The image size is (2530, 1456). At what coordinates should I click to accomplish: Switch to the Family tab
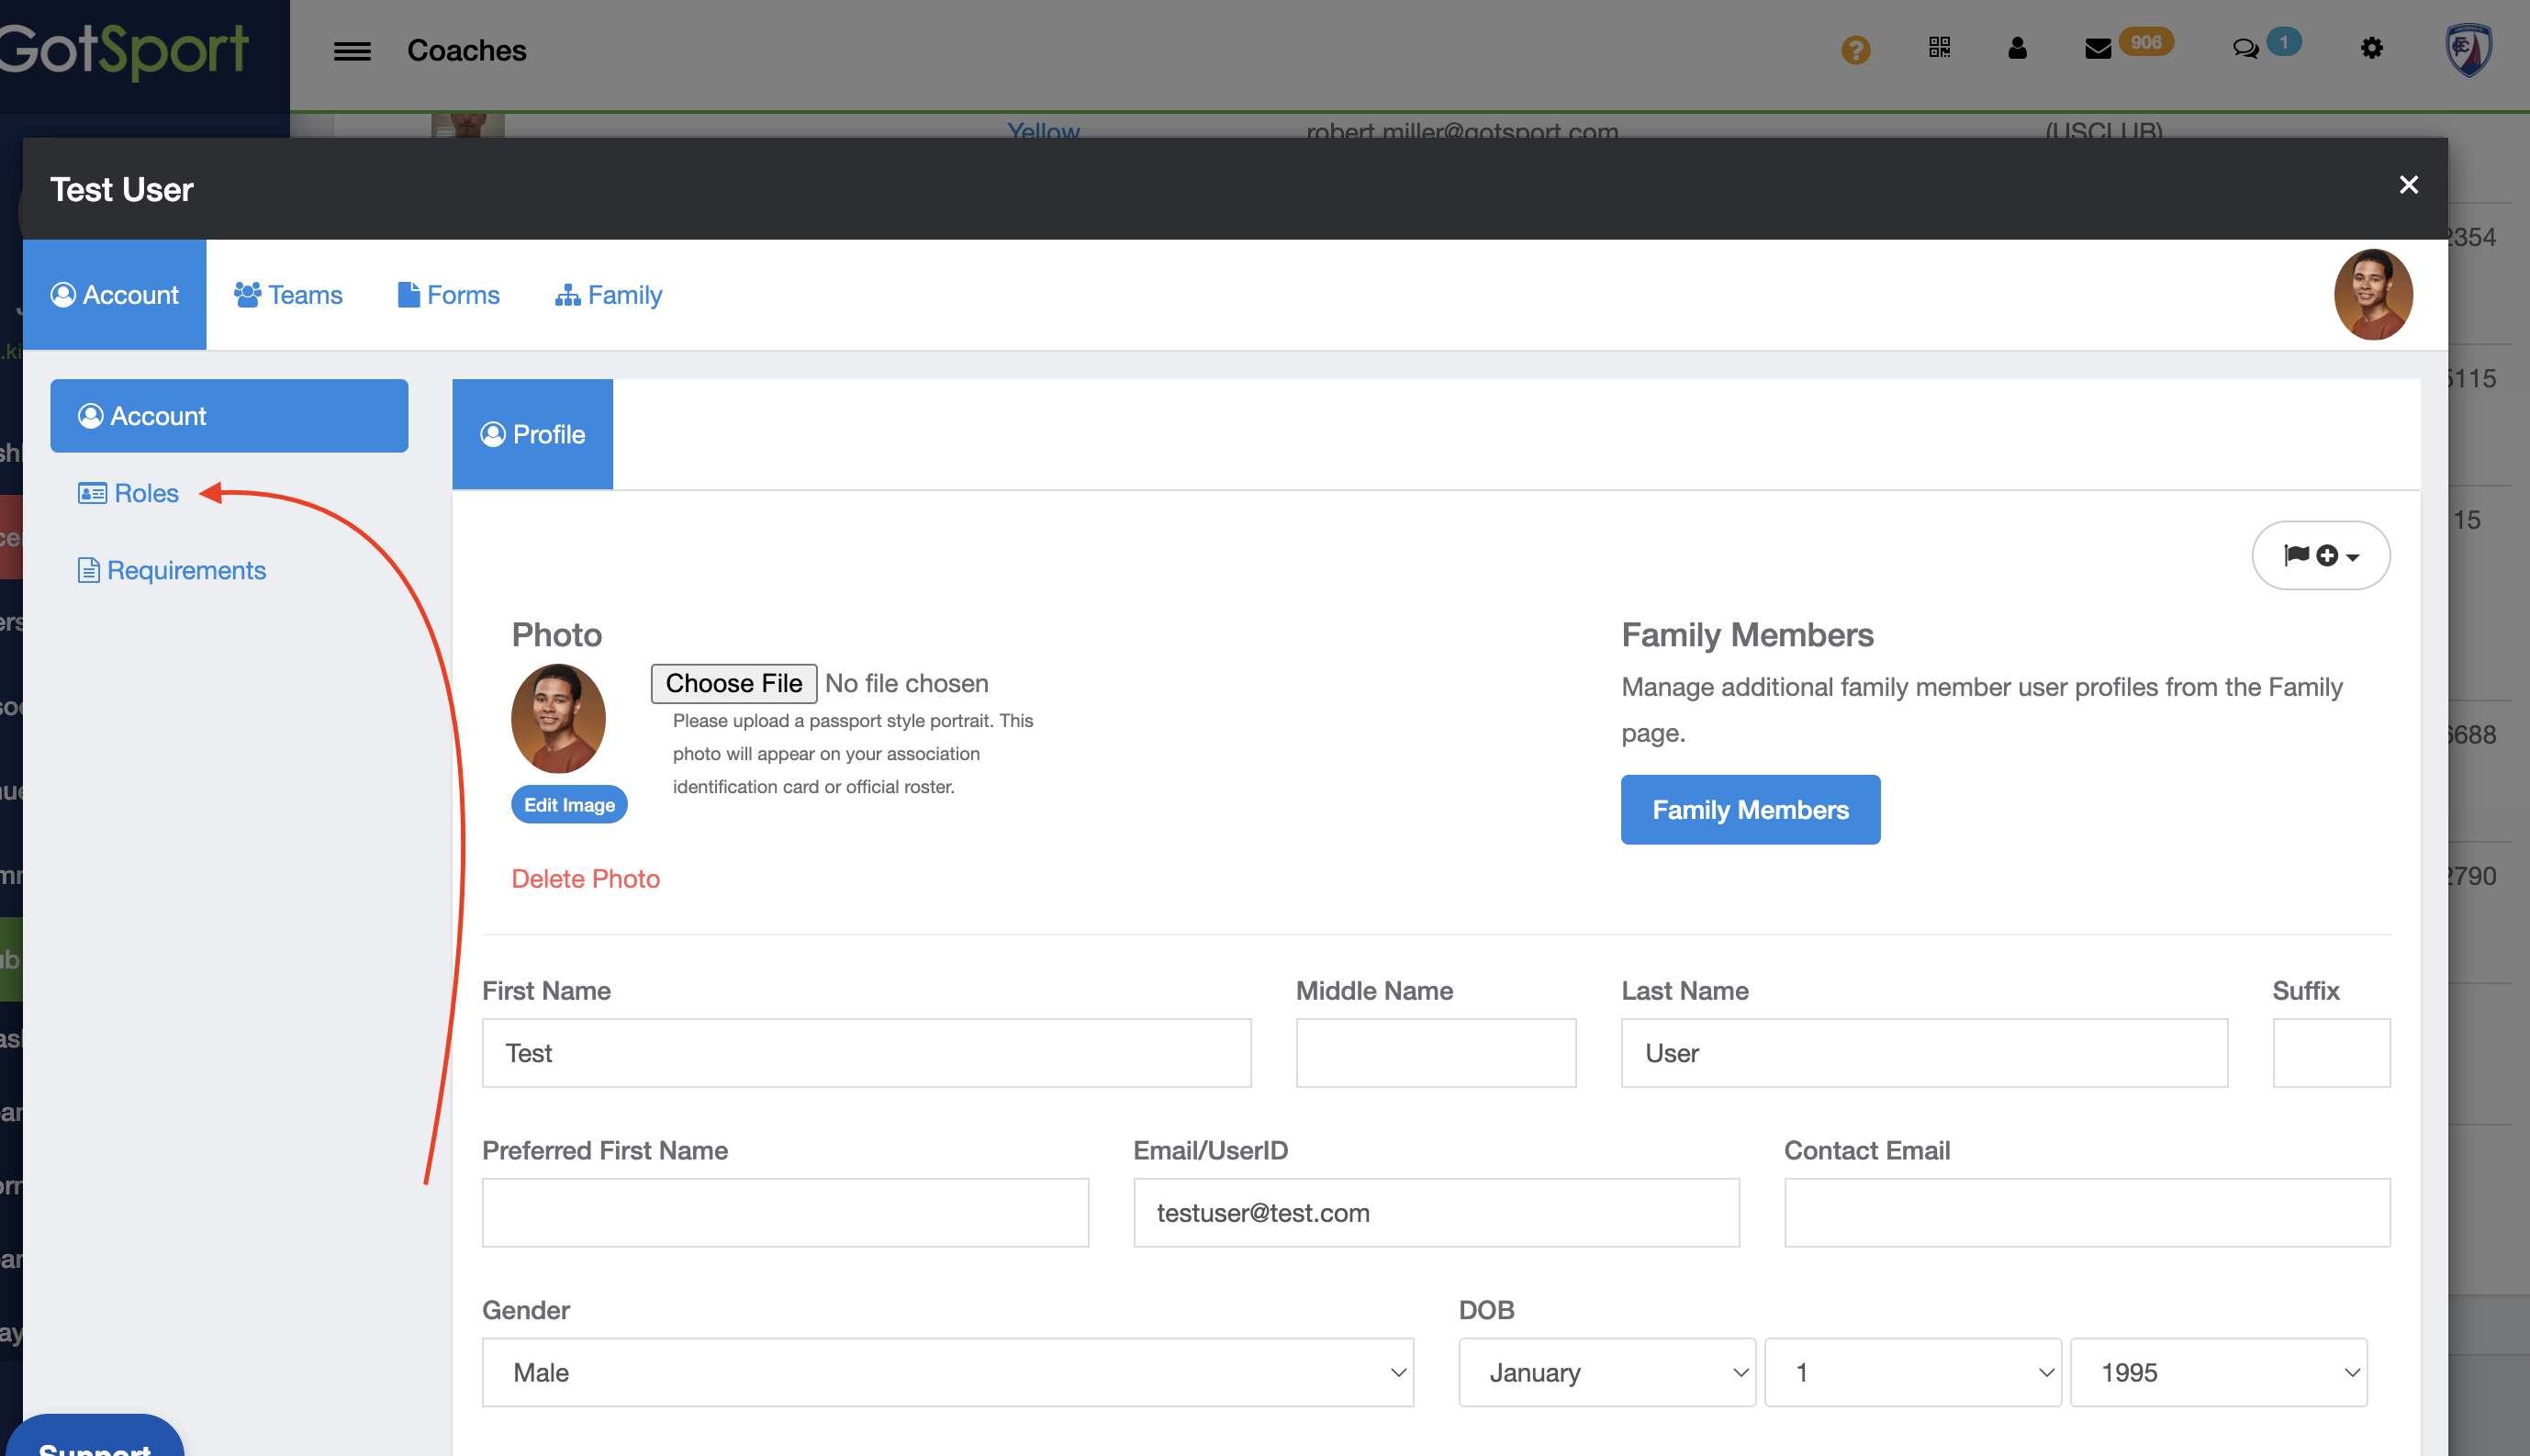pyautogui.click(x=608, y=294)
